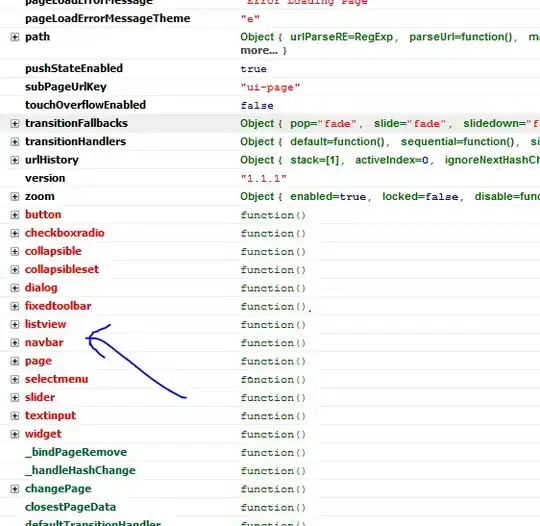Expand the selectmenu function node
The image size is (540, 526).
[x=15, y=379]
